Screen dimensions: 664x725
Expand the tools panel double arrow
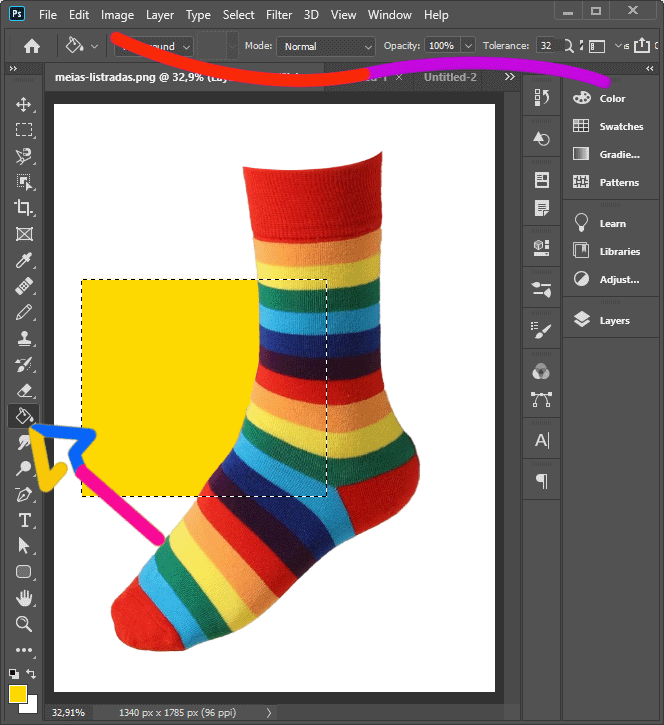click(13, 68)
